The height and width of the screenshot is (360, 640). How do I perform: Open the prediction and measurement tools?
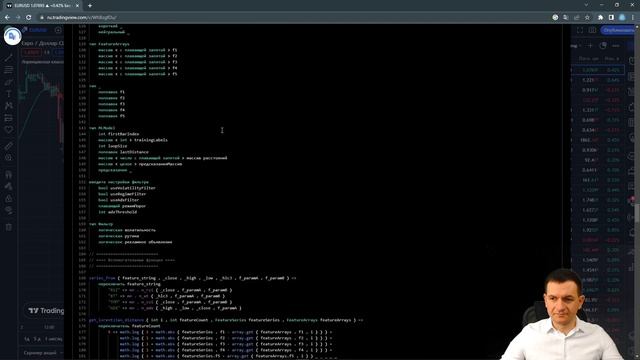pyautogui.click(x=9, y=118)
